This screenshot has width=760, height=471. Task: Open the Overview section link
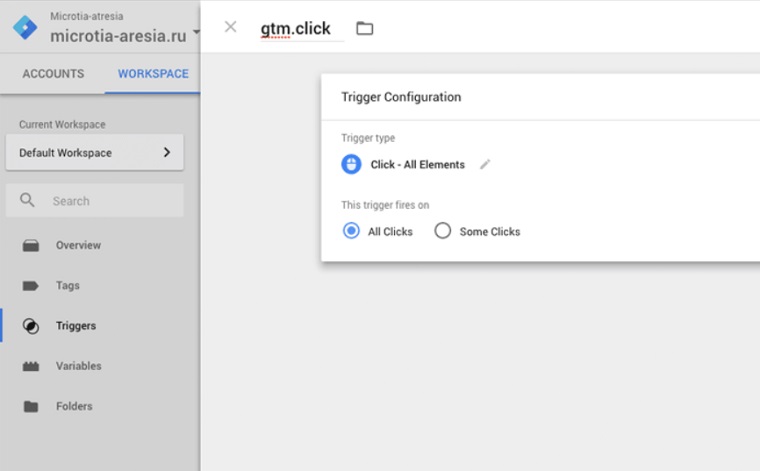point(78,245)
